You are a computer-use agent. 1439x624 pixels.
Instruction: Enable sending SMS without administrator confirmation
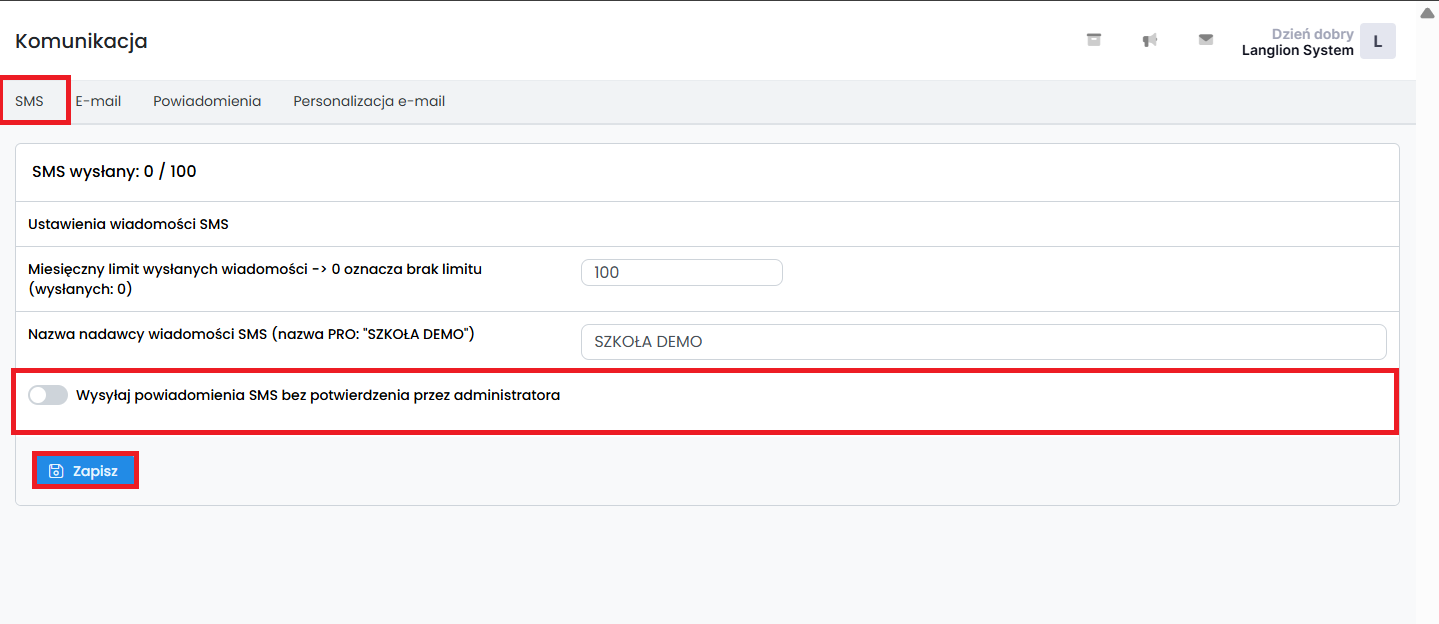click(48, 395)
